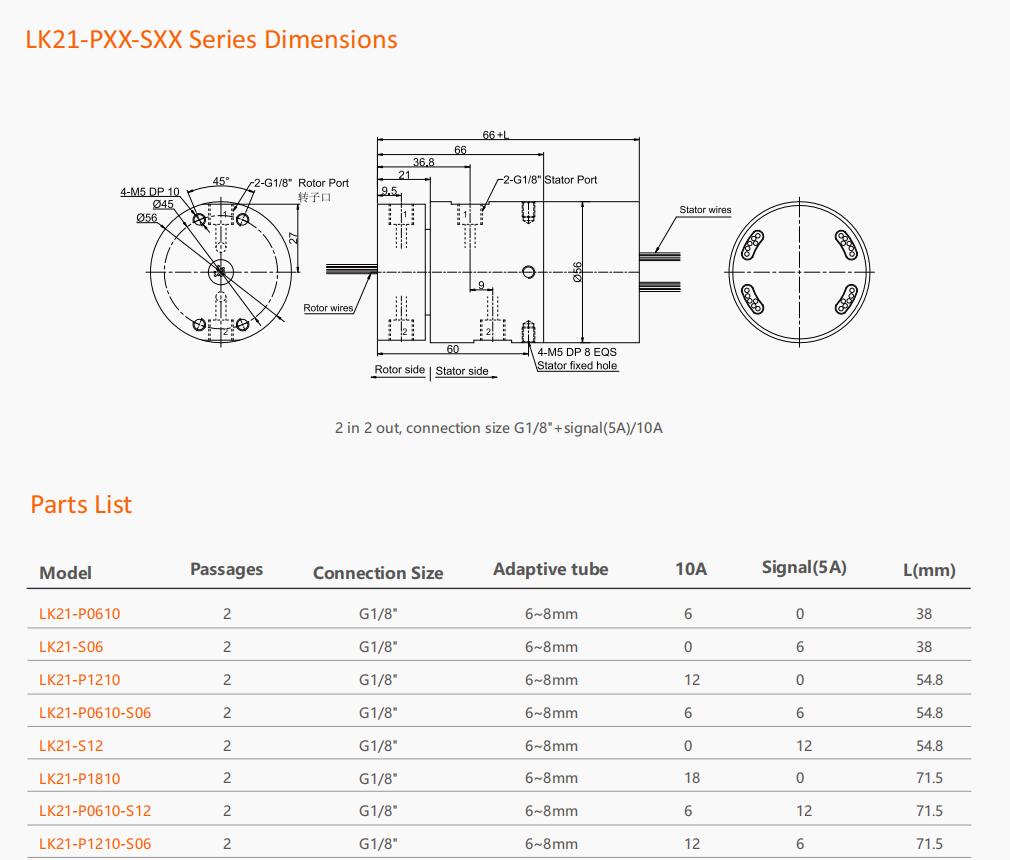Click the circular rotor front view drawing
Screen dimensions: 1010x860
point(220,272)
